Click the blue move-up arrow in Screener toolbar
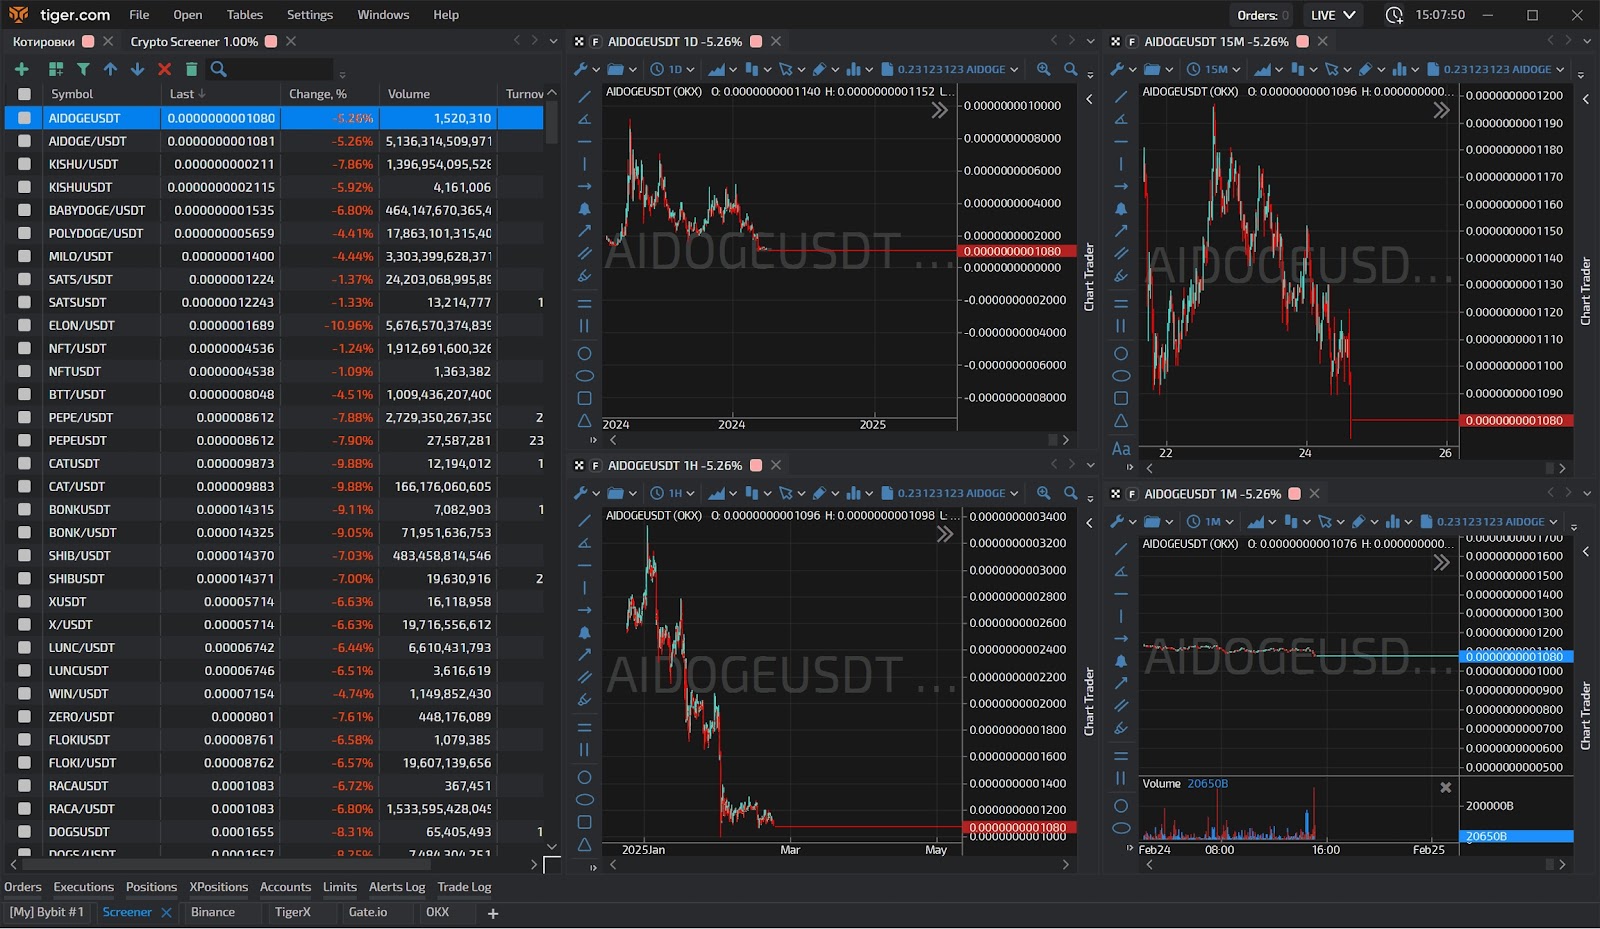 pyautogui.click(x=110, y=69)
